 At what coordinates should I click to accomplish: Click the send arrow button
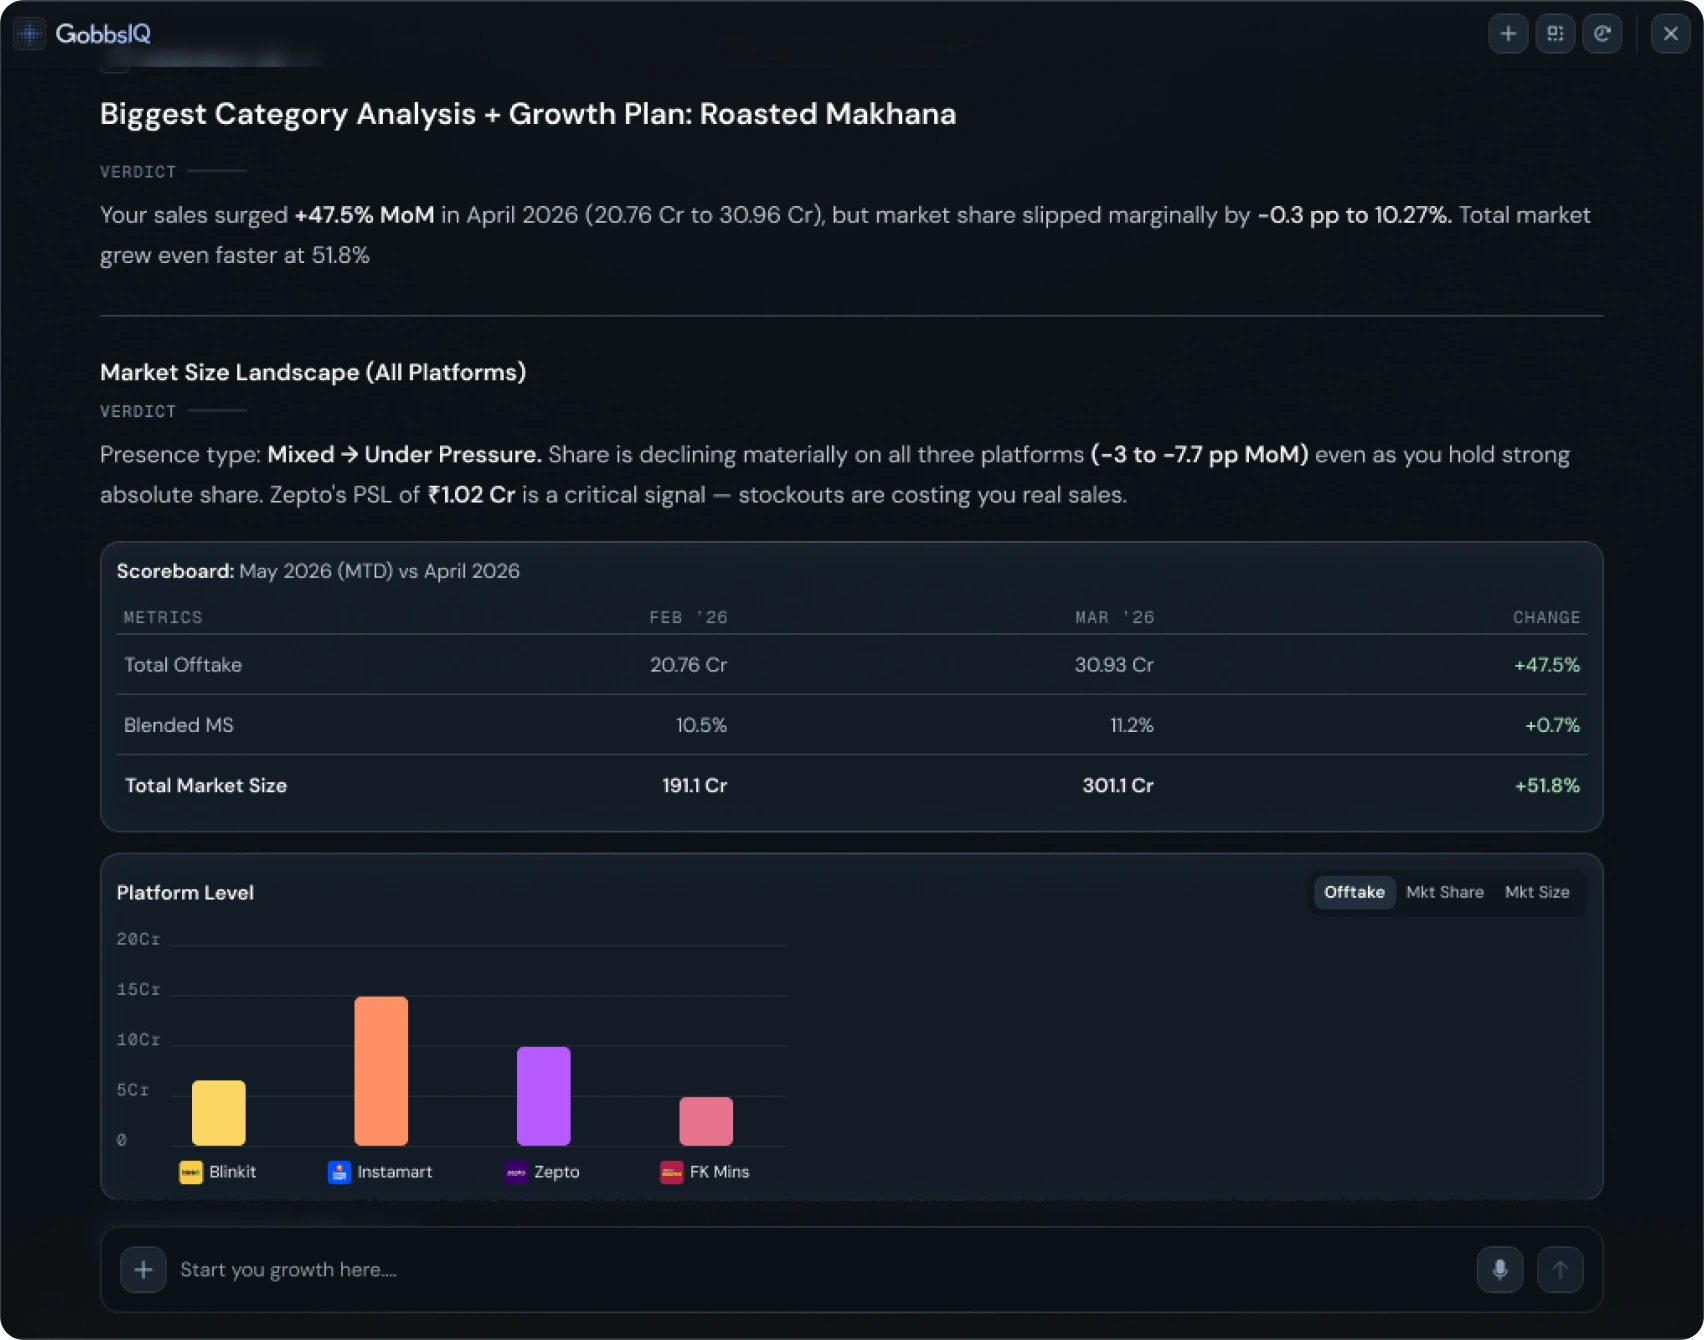tap(1560, 1270)
